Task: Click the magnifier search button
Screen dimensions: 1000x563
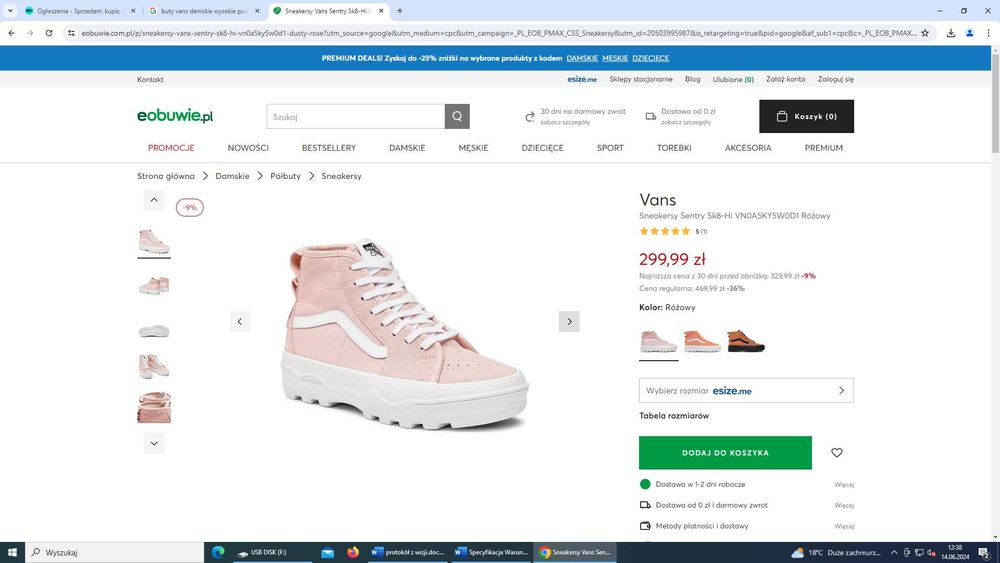Action: [457, 116]
